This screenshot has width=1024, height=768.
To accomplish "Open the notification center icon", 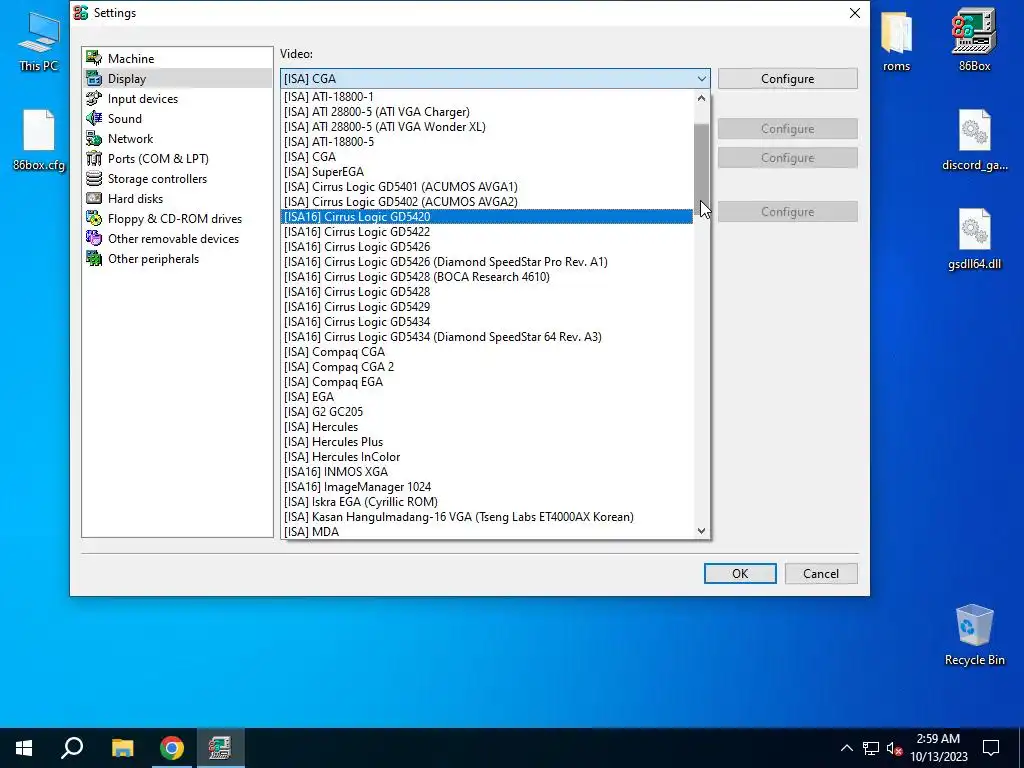I will [x=991, y=748].
